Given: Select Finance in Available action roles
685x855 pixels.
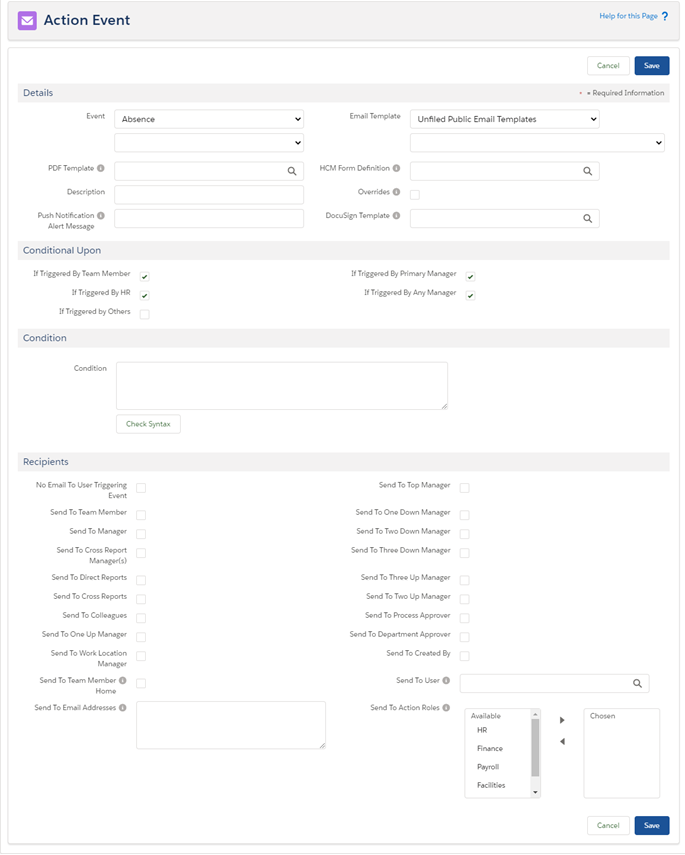Looking at the screenshot, I should (x=490, y=748).
